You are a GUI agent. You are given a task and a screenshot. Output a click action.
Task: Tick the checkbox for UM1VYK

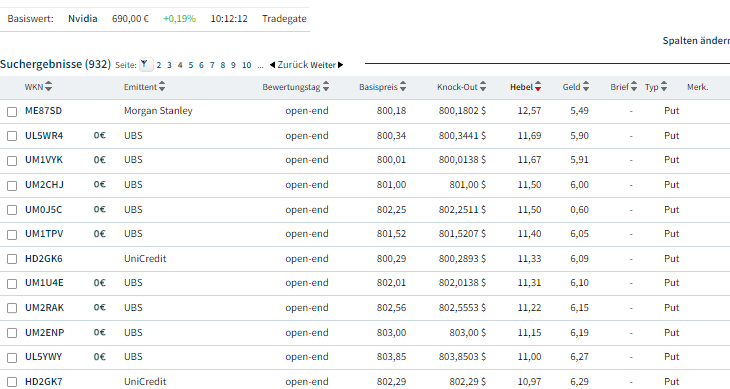pos(12,161)
